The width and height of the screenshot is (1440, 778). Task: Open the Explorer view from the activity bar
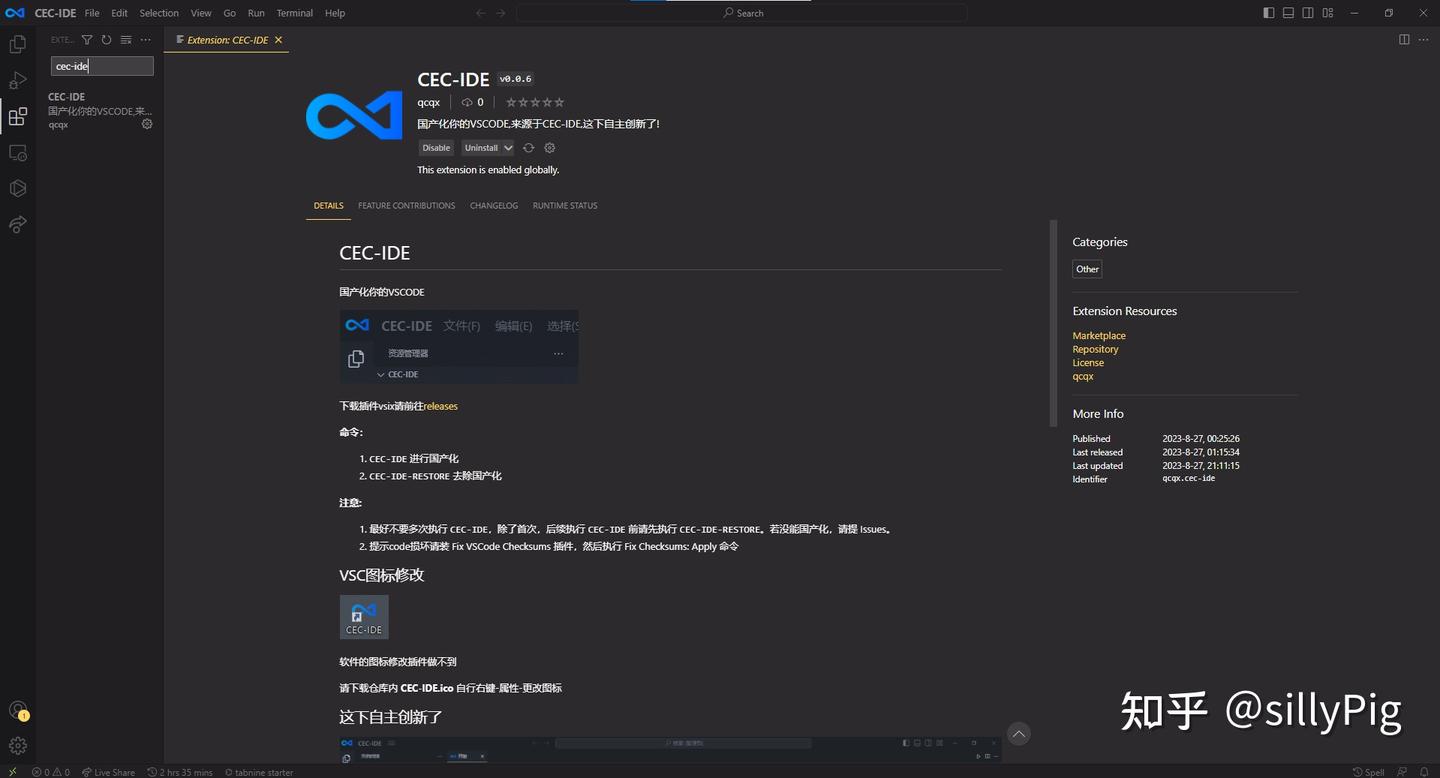[17, 44]
